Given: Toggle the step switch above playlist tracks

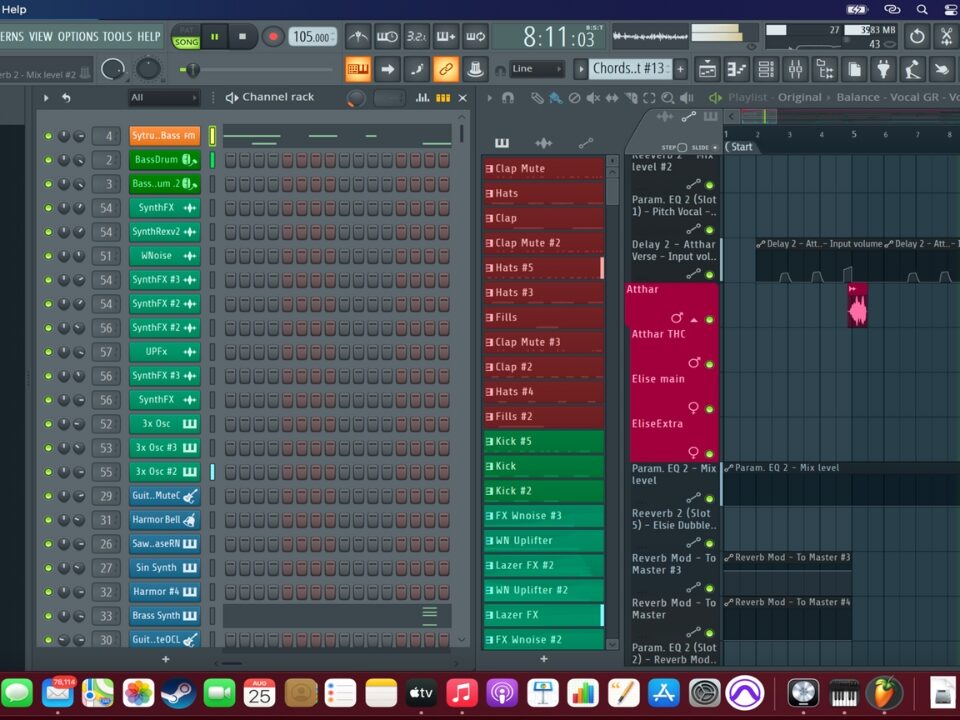Looking at the screenshot, I should (681, 147).
